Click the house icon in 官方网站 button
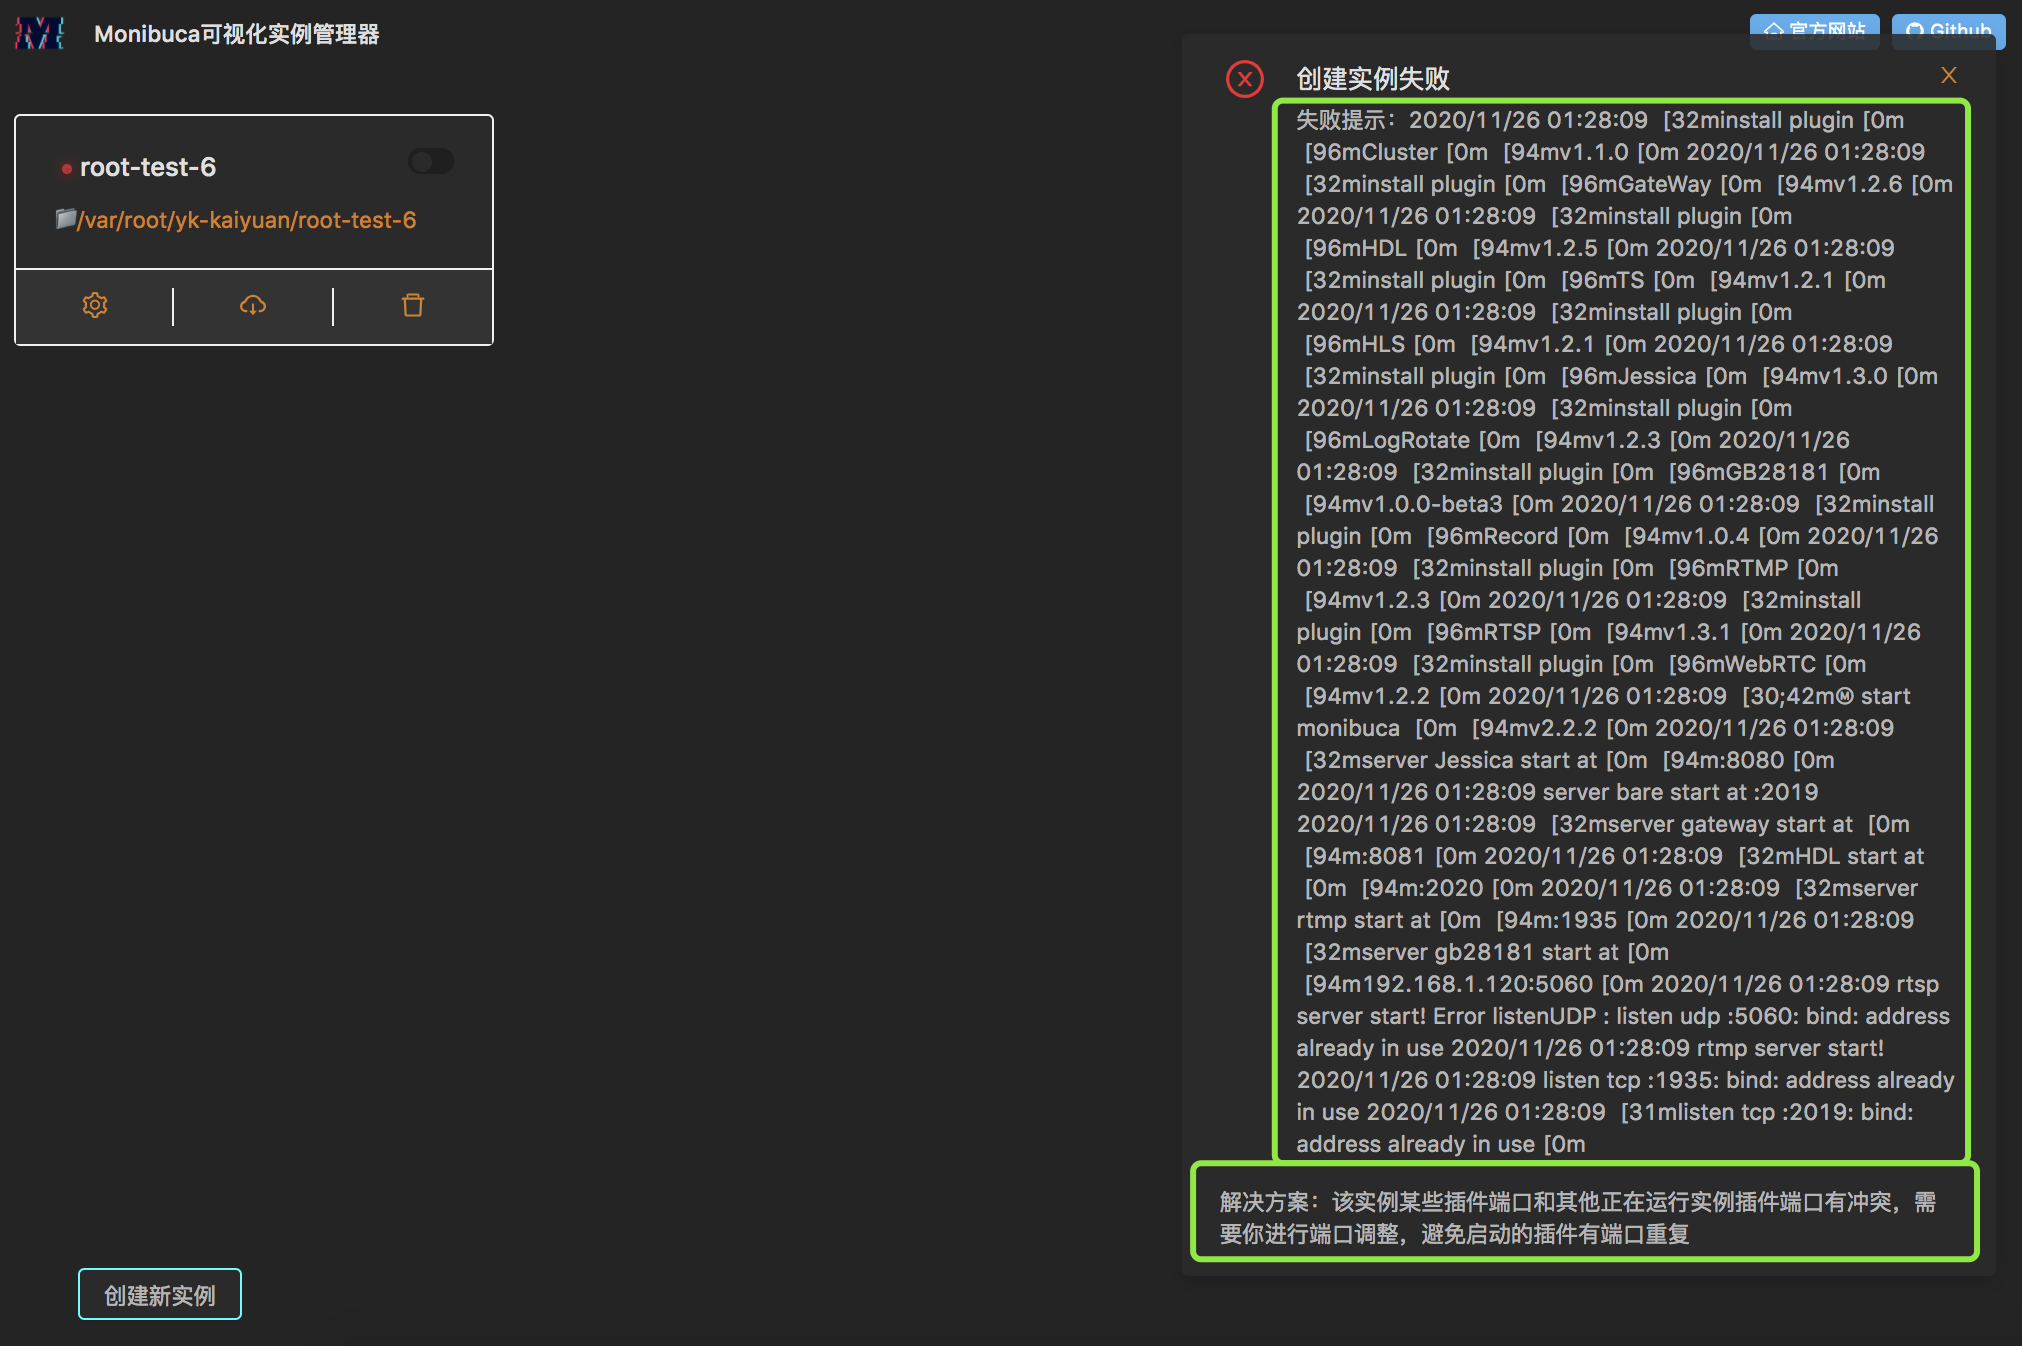 (1774, 30)
